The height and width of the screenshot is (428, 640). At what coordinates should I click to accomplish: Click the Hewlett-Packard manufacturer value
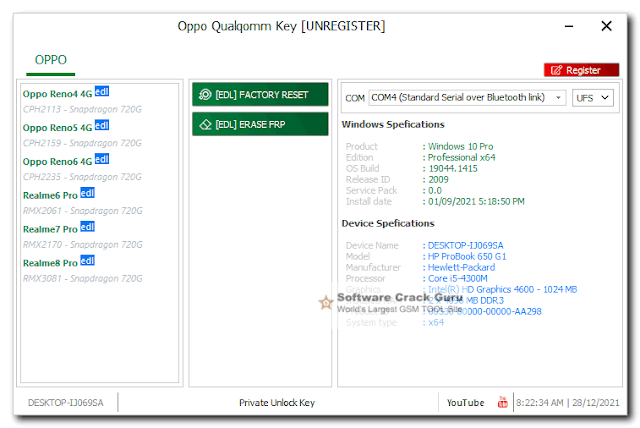click(461, 268)
